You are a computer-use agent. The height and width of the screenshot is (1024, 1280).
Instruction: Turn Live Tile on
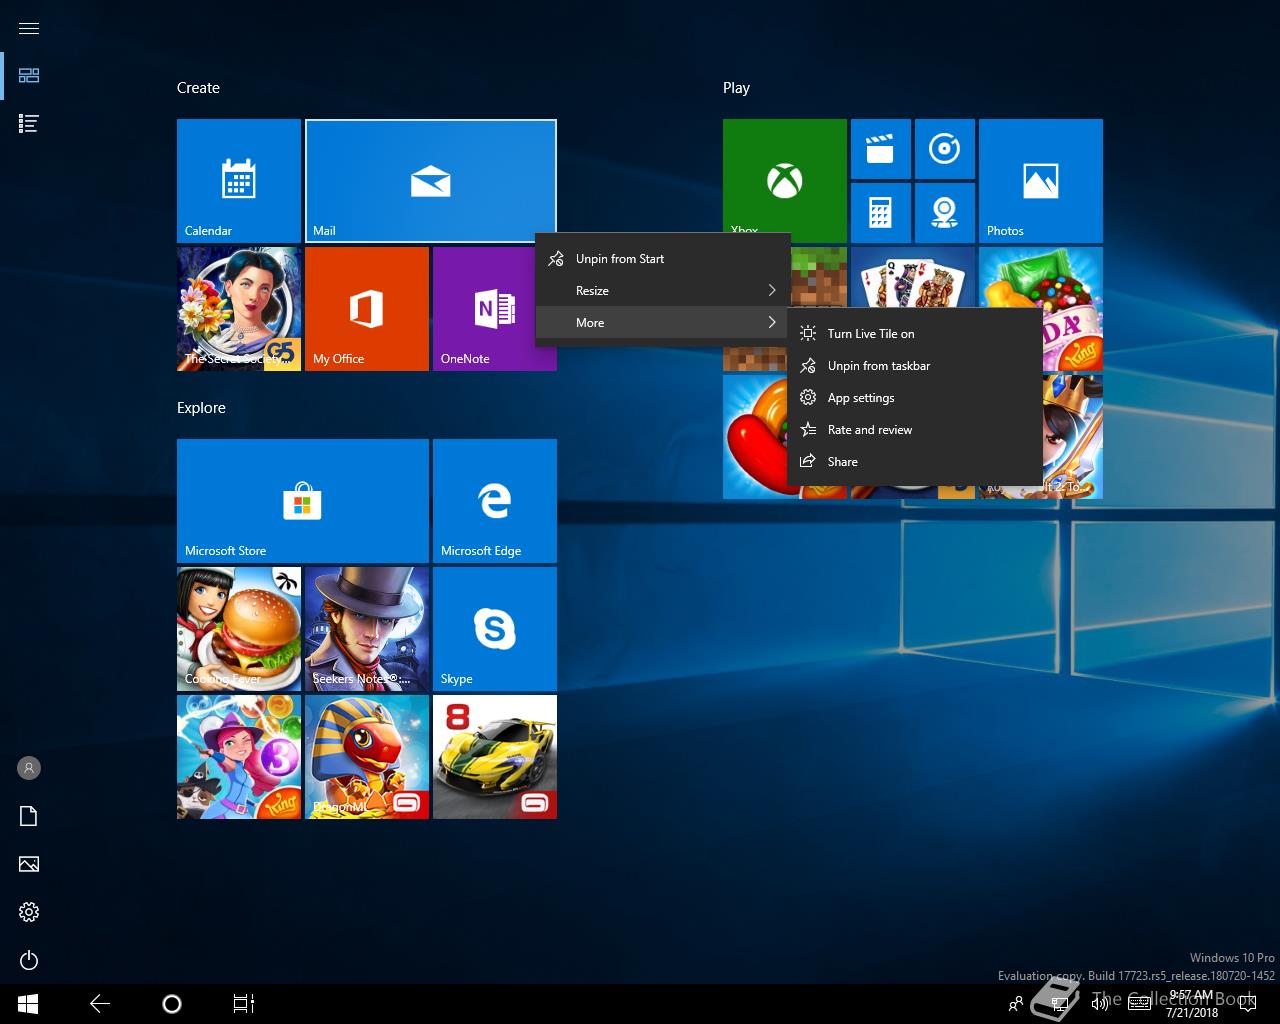pos(914,334)
